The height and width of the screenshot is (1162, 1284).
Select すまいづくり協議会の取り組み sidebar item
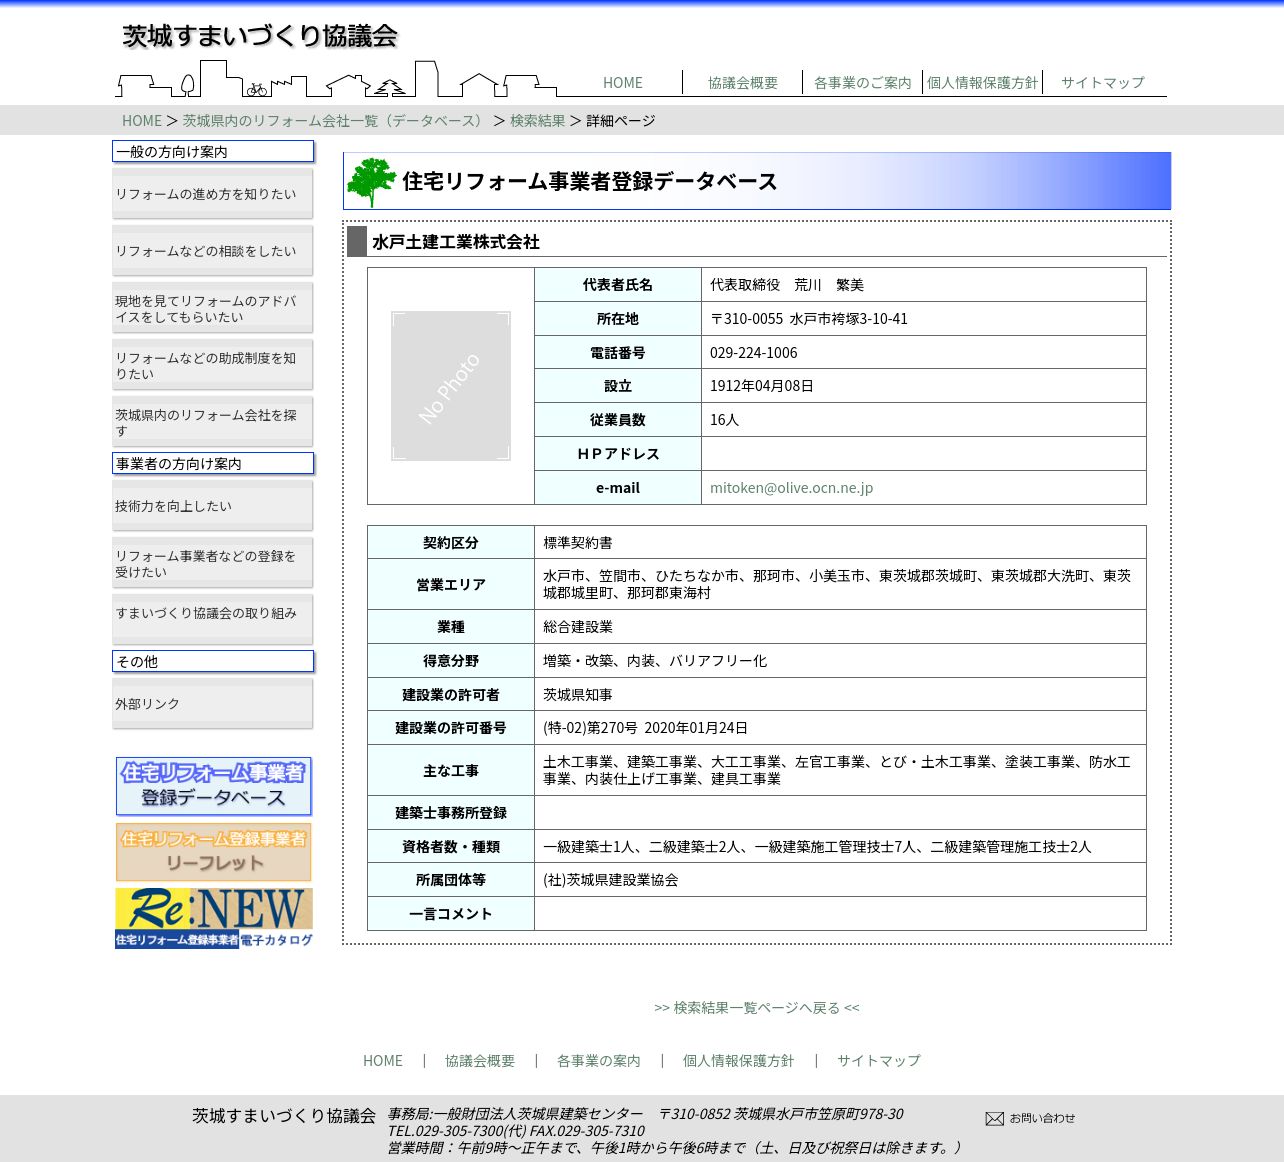212,620
